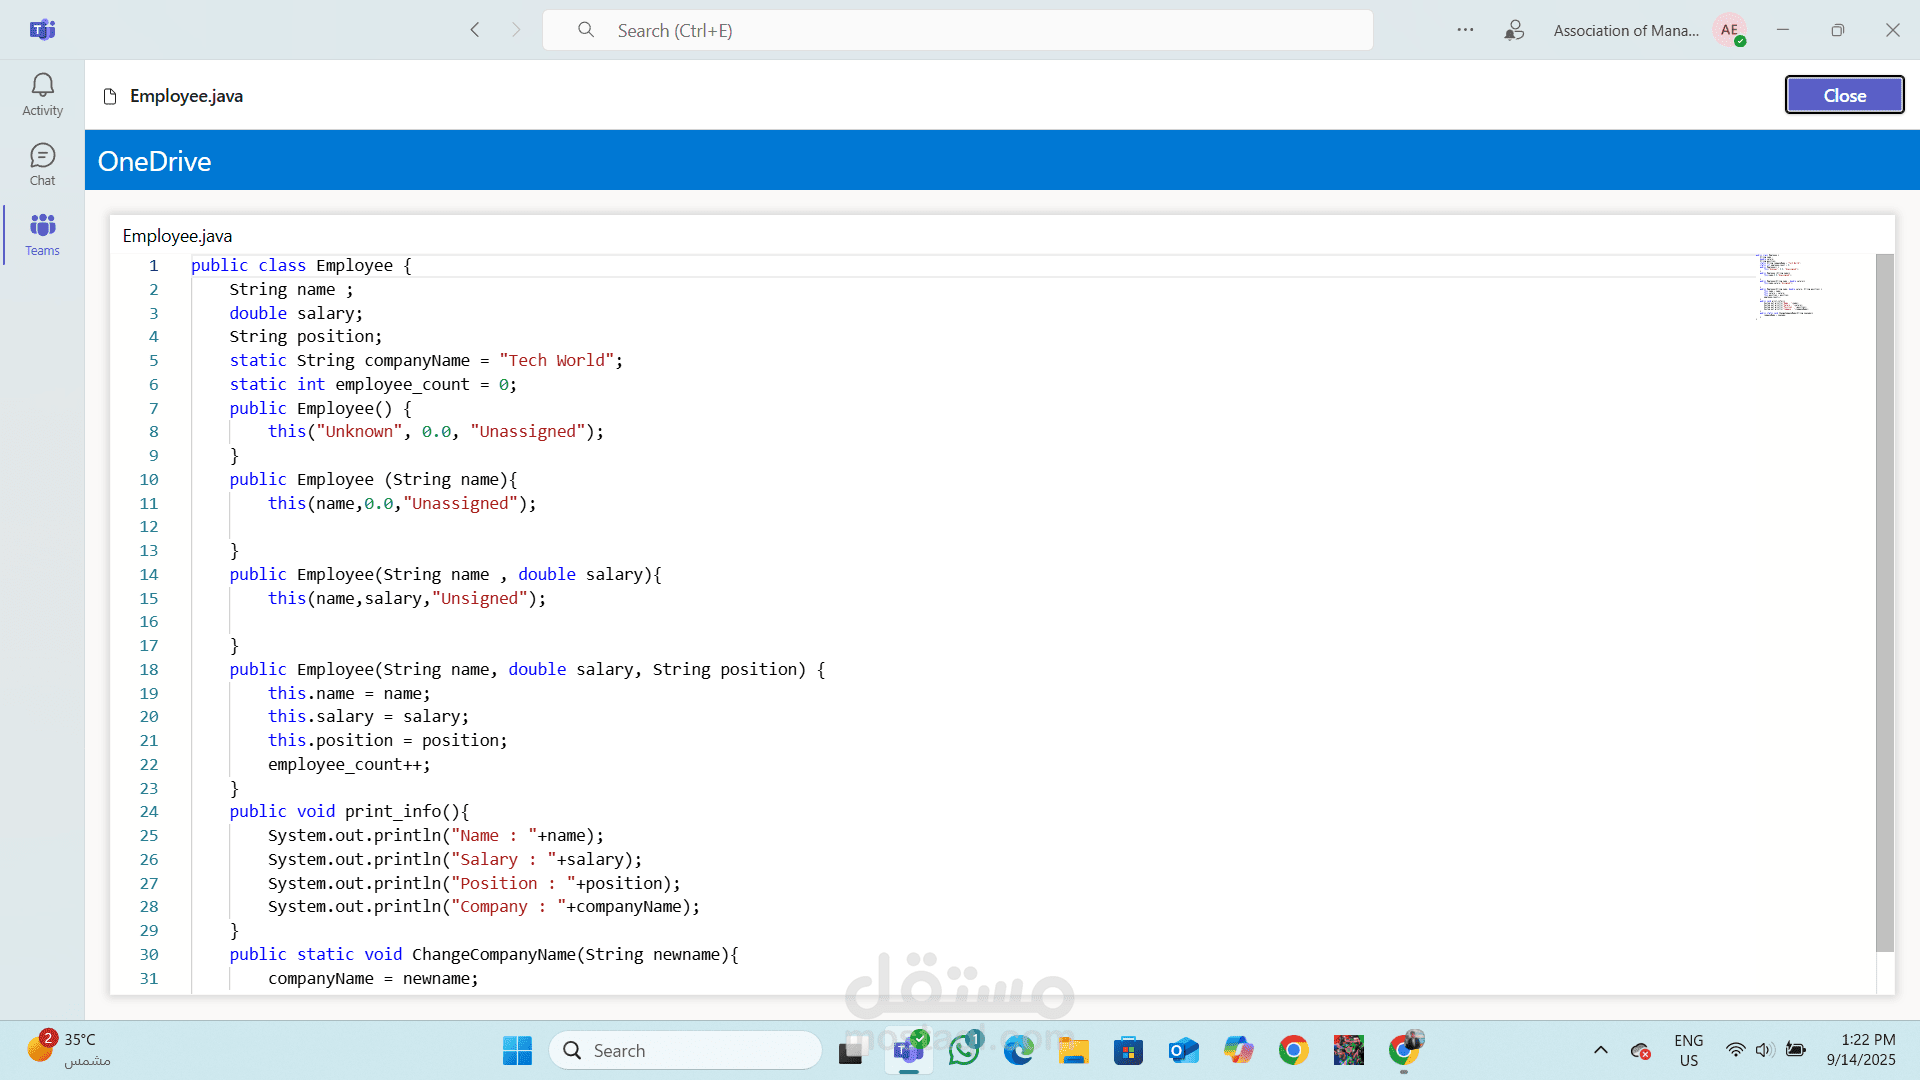Viewport: 1920px width, 1080px height.
Task: Go back using the left arrow
Action: [x=475, y=30]
